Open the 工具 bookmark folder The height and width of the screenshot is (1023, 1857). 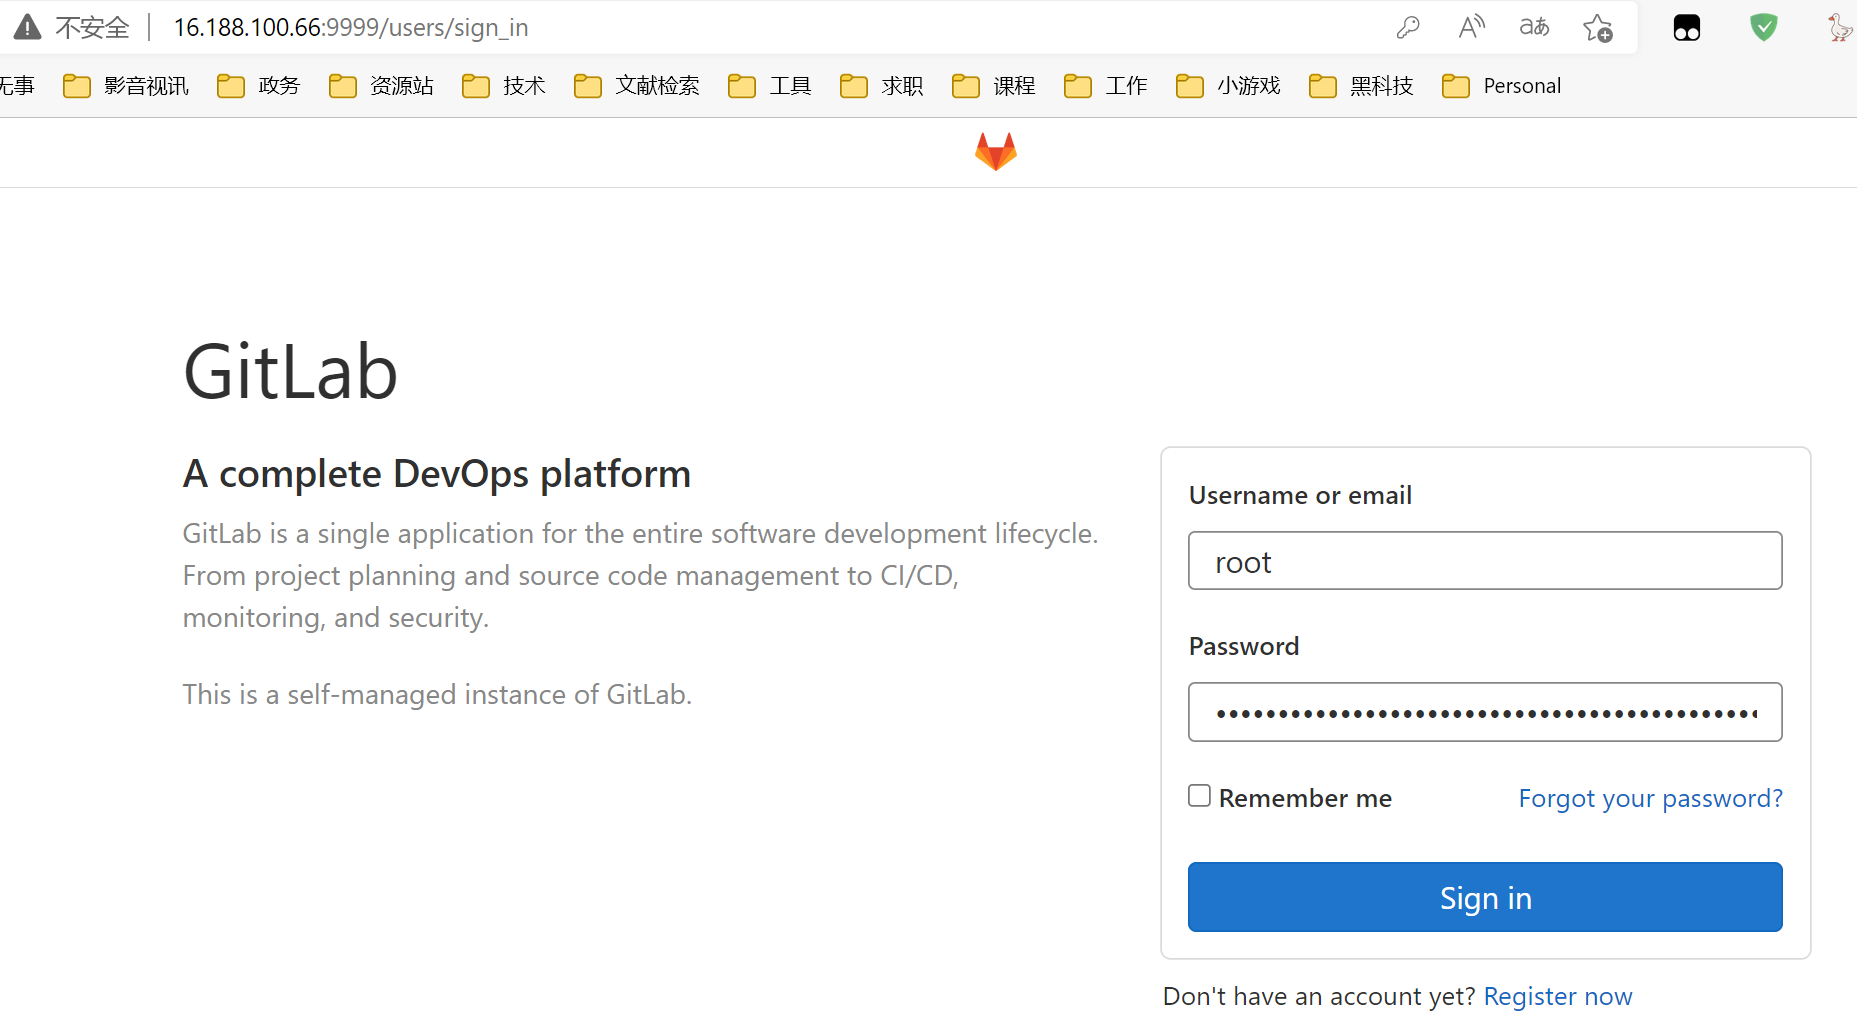pos(770,86)
